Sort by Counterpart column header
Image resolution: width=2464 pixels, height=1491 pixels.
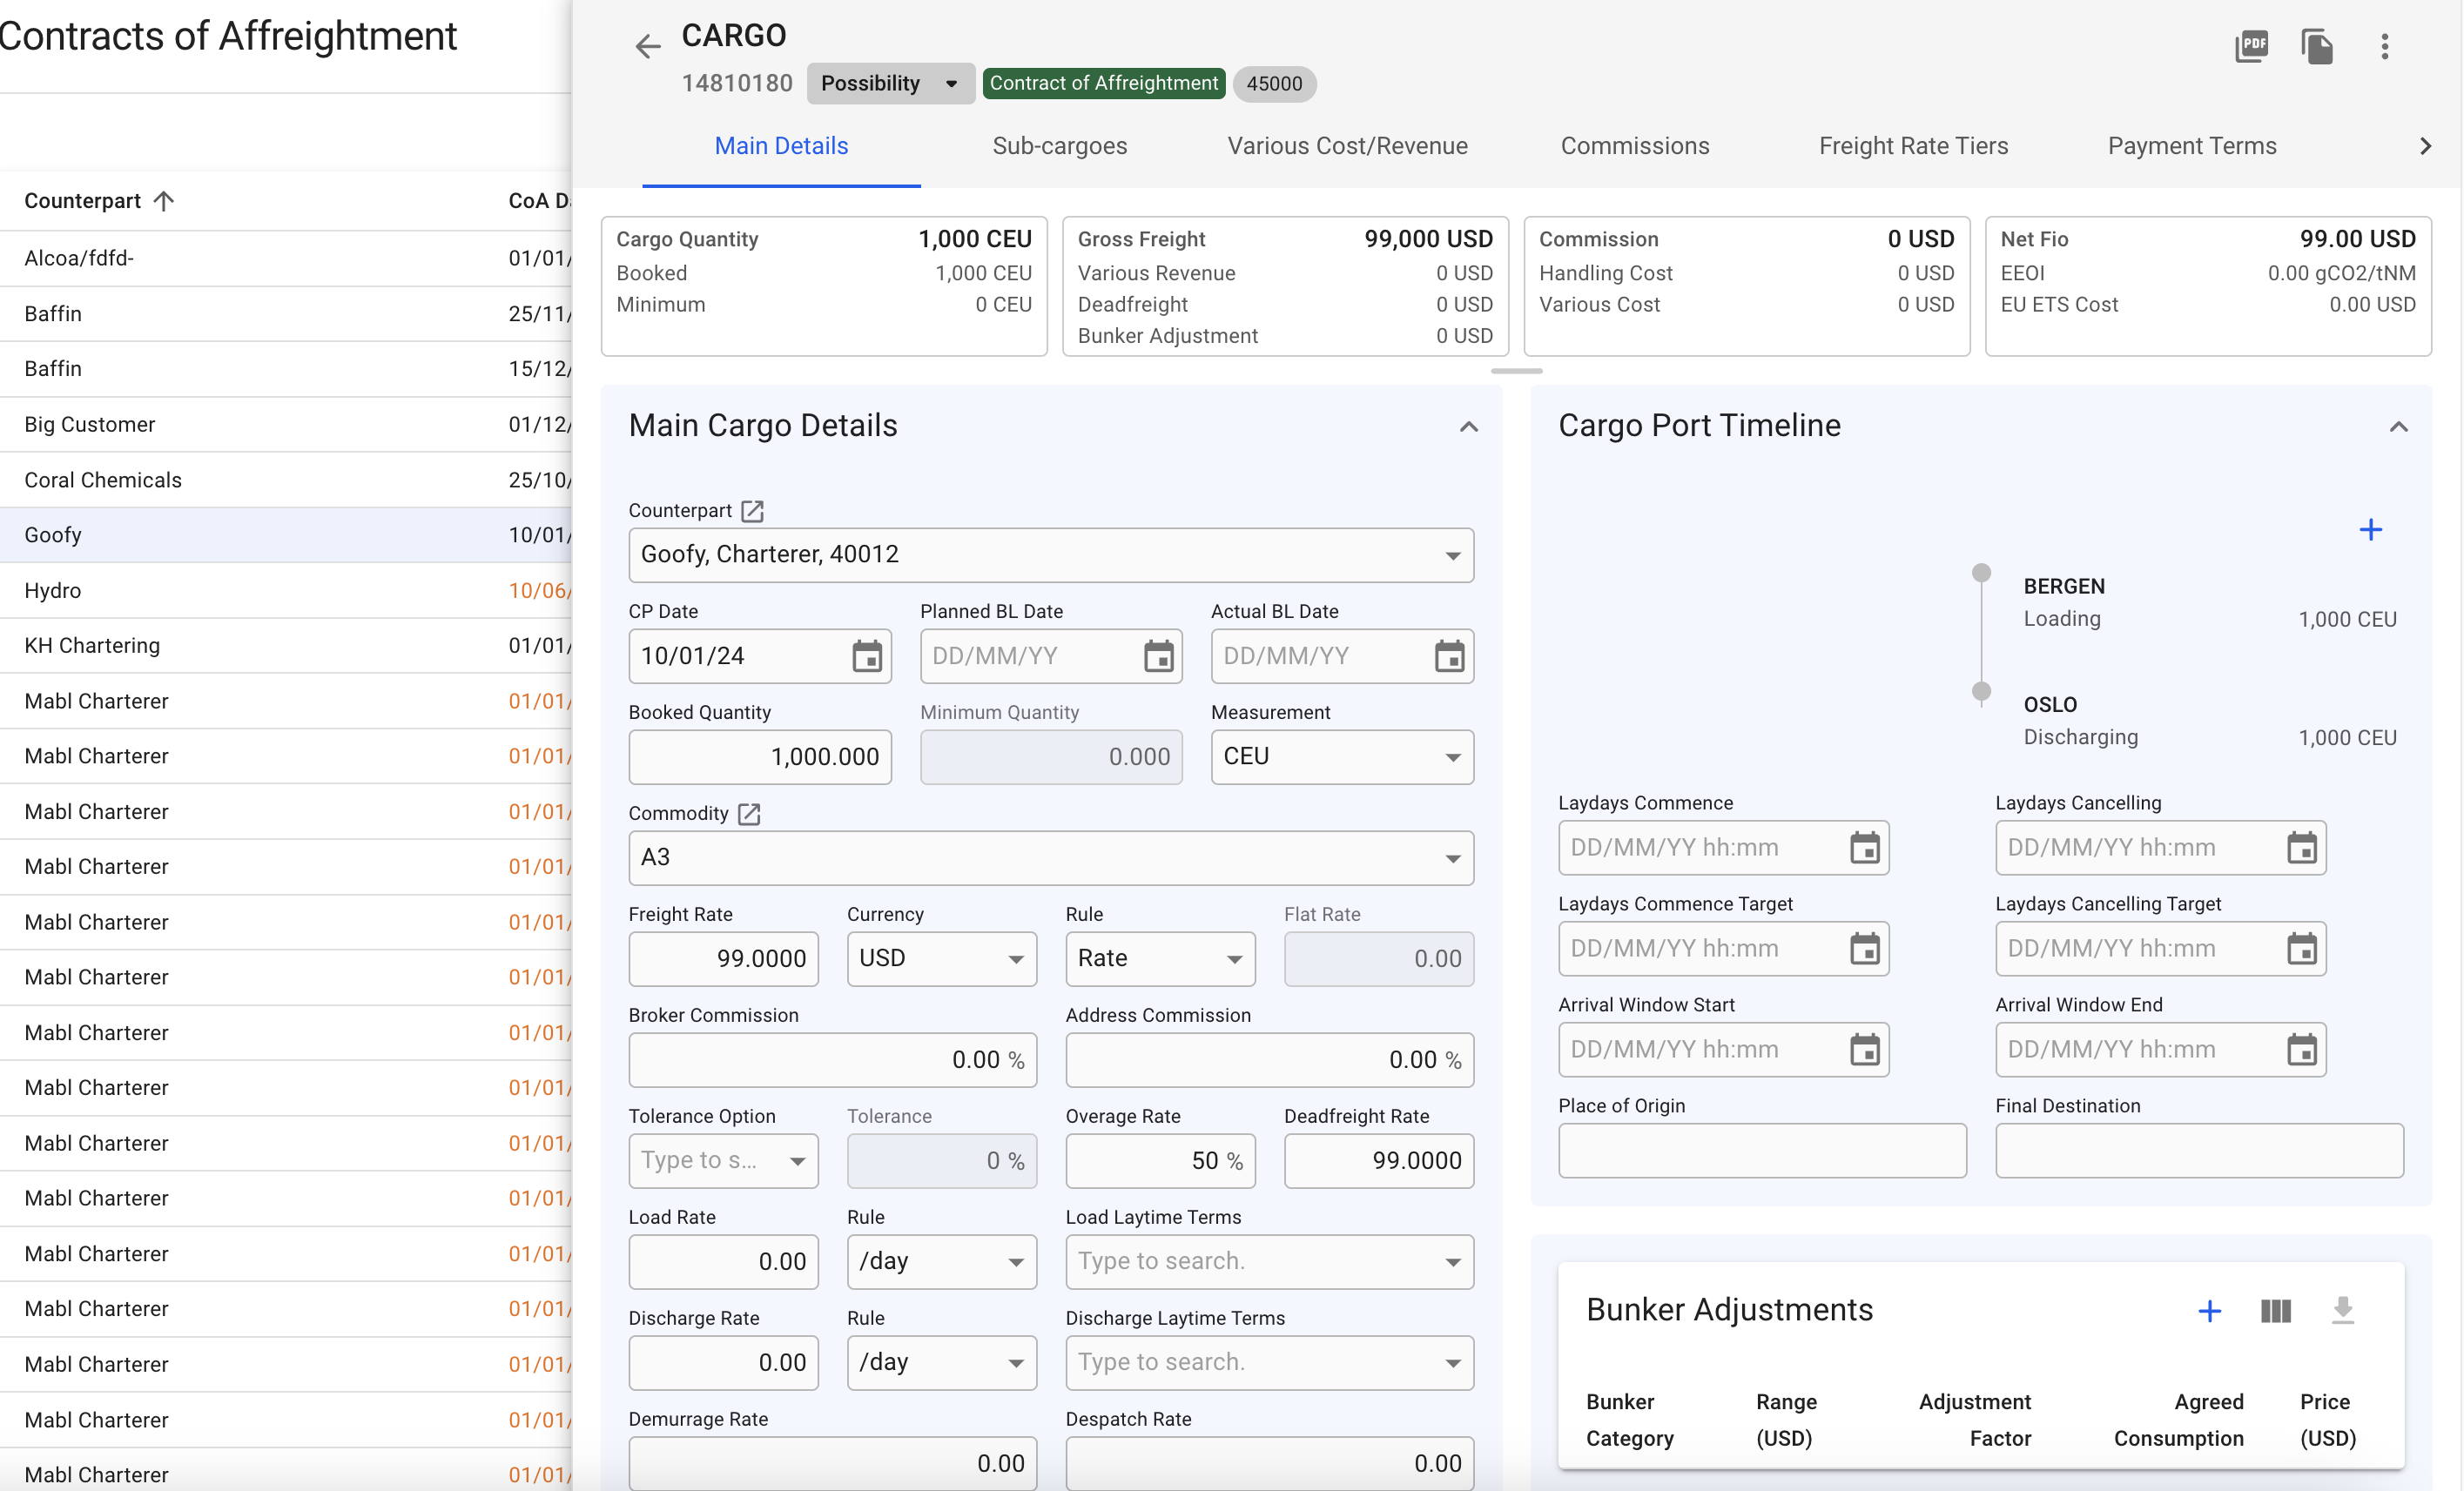[83, 201]
